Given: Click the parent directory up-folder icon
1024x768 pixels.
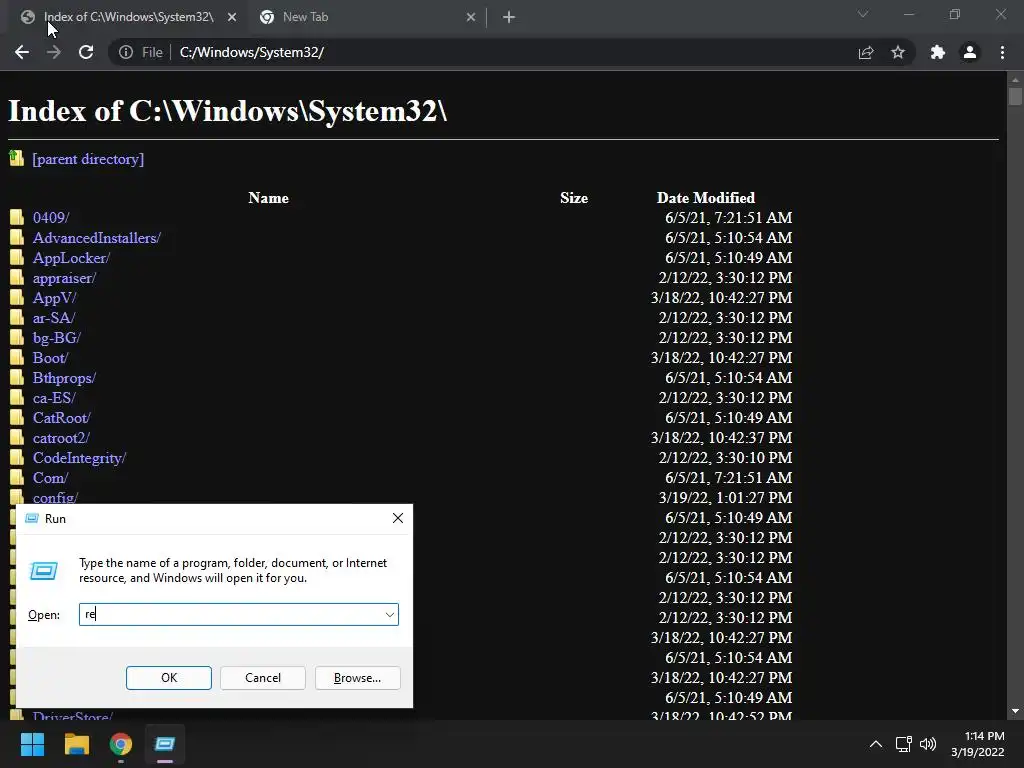Looking at the screenshot, I should (16, 157).
